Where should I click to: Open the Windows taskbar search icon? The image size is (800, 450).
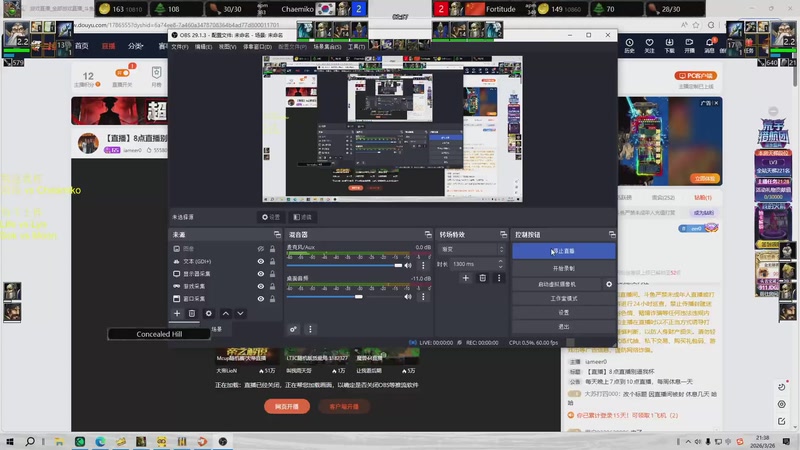click(x=30, y=441)
